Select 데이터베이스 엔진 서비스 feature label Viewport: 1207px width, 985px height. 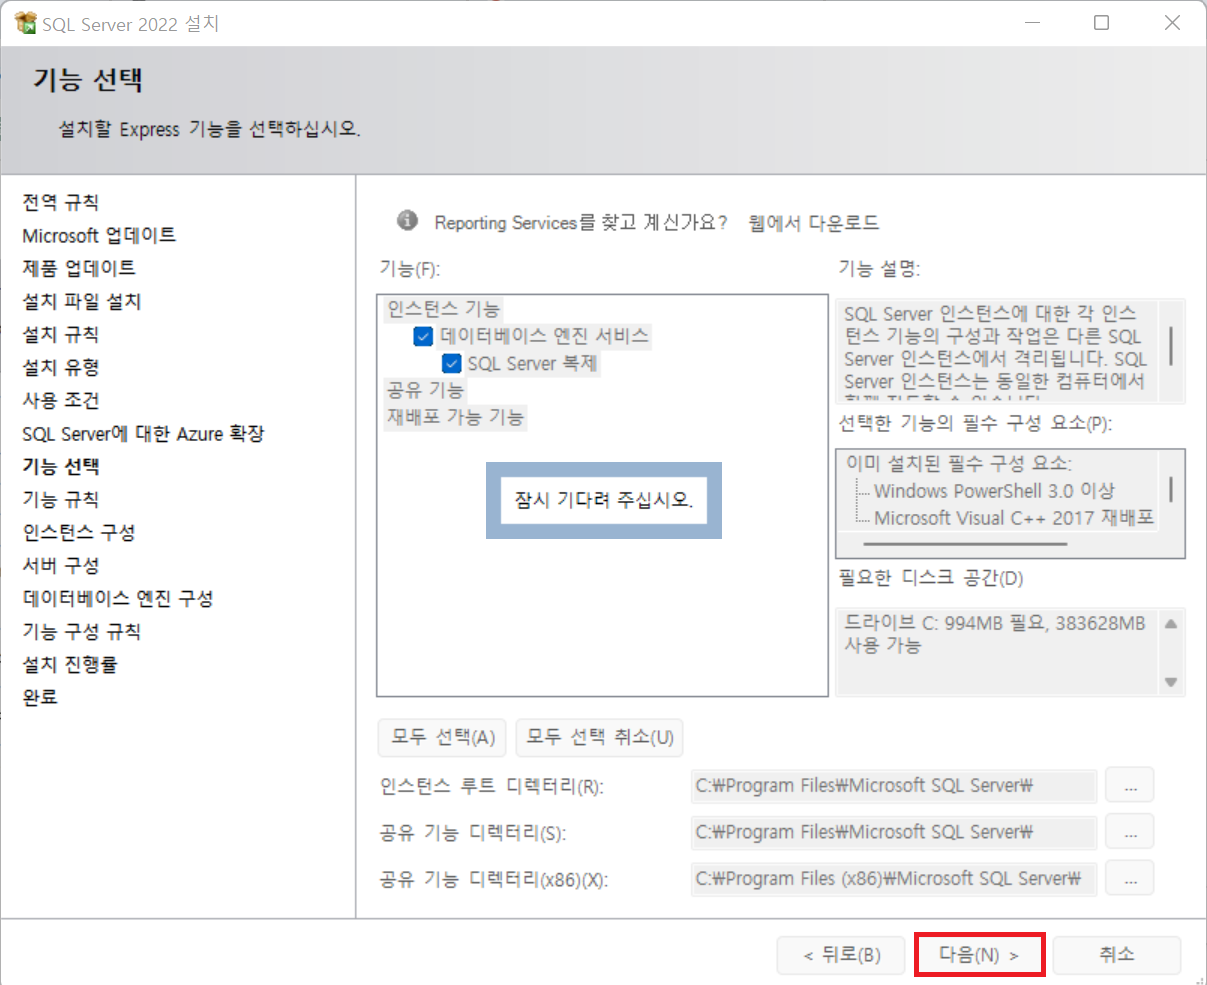click(x=544, y=336)
